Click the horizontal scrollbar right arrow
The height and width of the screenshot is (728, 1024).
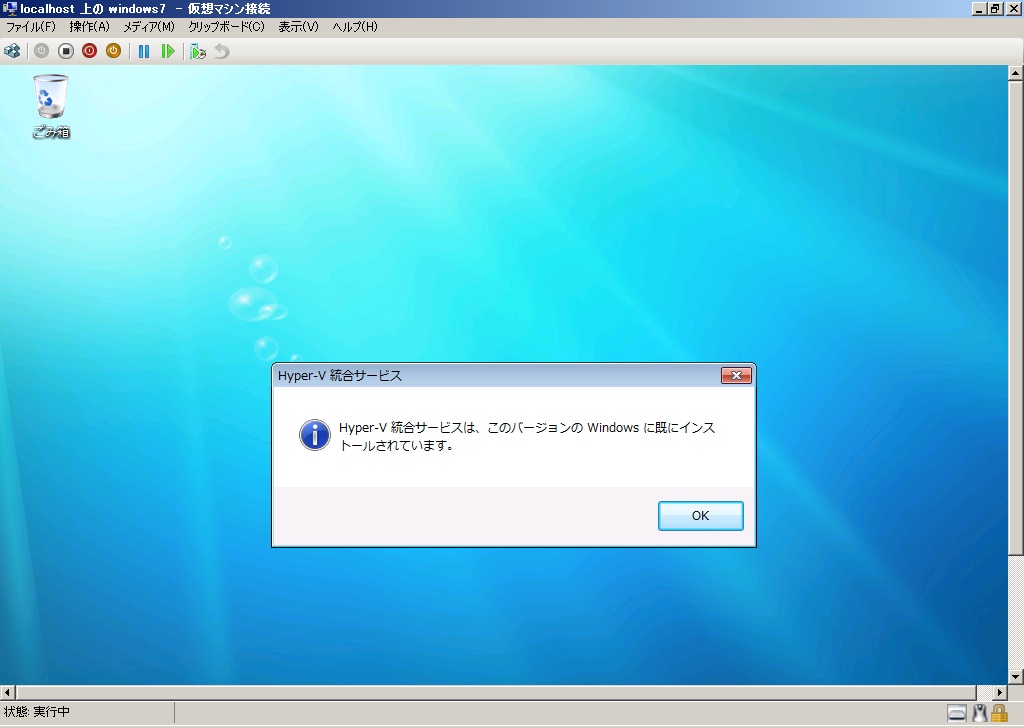pyautogui.click(x=1000, y=692)
